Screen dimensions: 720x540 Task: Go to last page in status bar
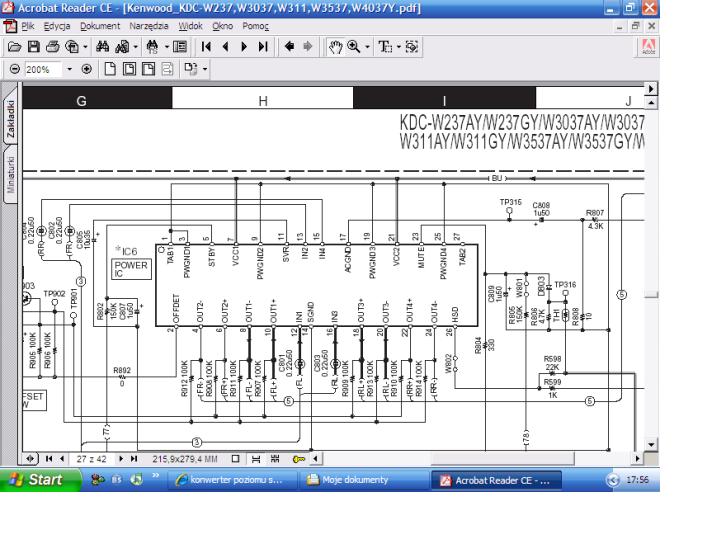[134, 458]
